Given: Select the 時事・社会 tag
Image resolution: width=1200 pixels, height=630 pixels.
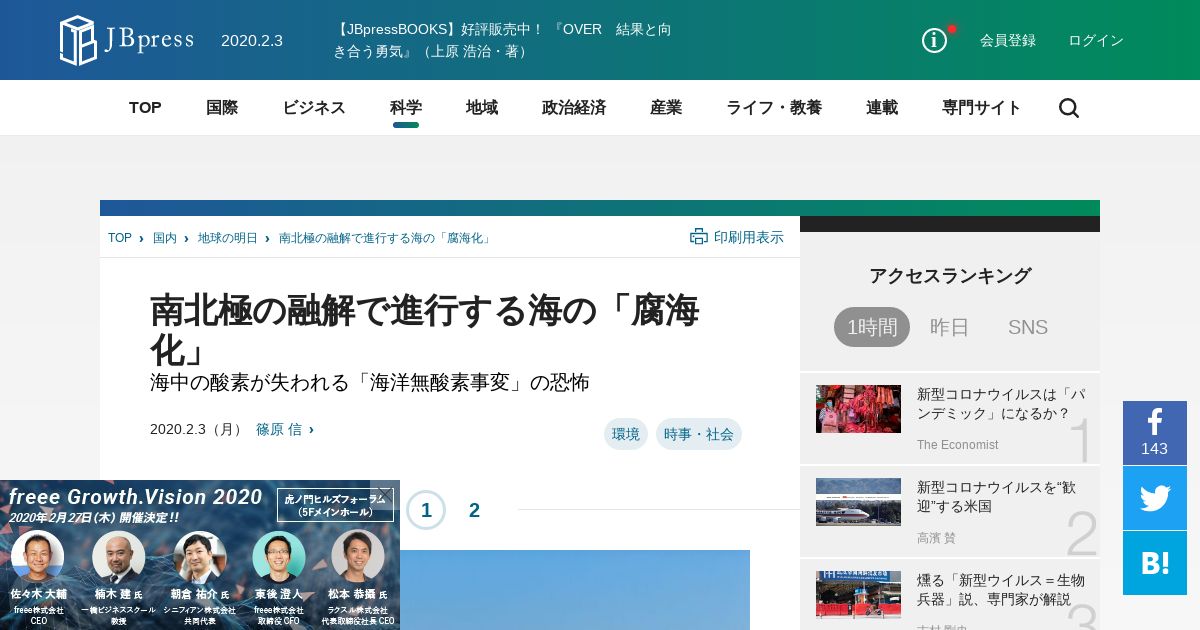Looking at the screenshot, I should tap(699, 434).
